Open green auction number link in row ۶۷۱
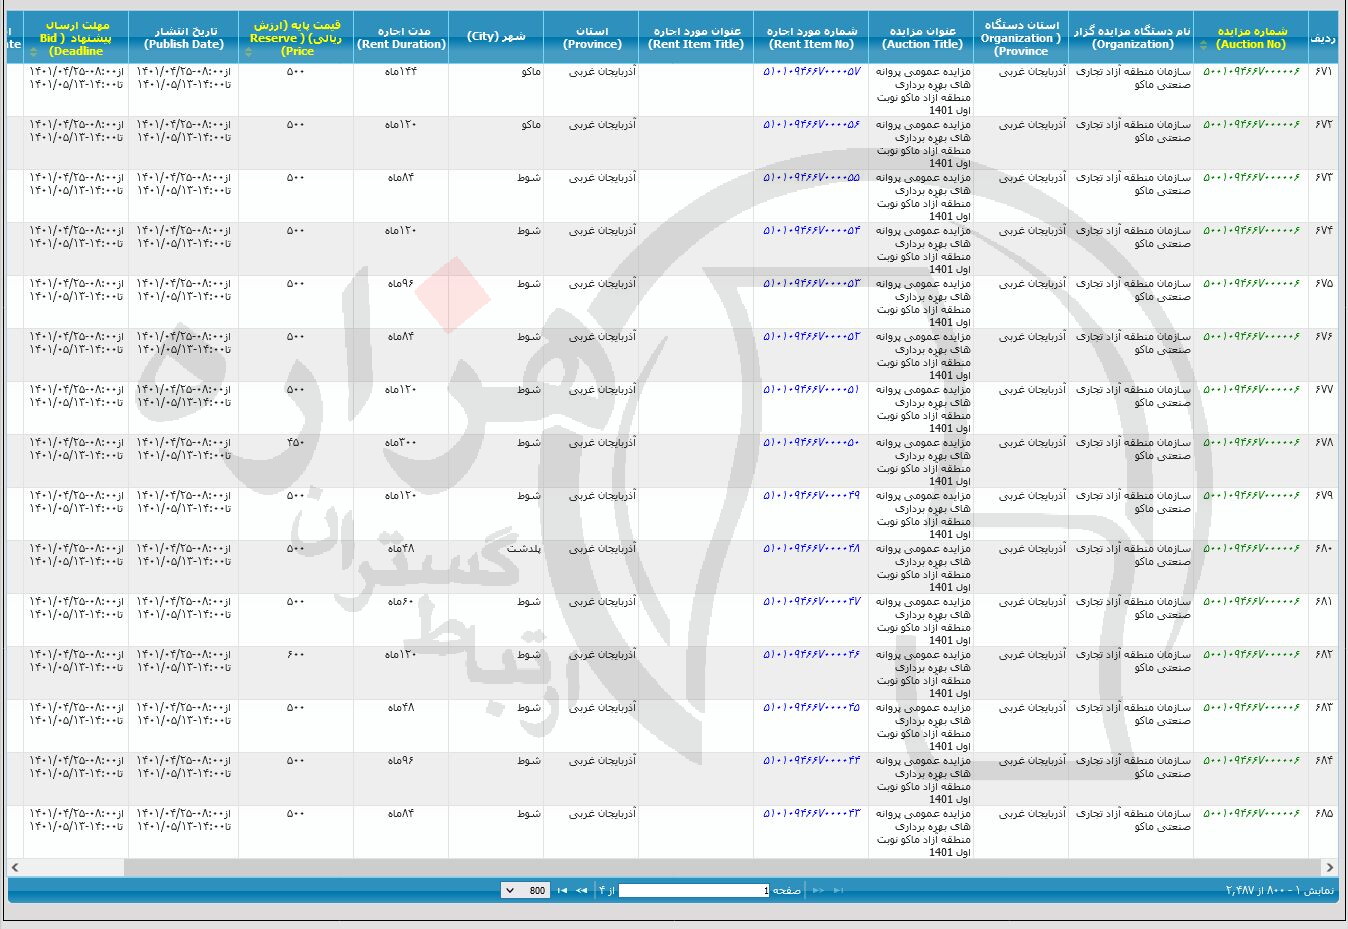1348x929 pixels. coord(1251,72)
